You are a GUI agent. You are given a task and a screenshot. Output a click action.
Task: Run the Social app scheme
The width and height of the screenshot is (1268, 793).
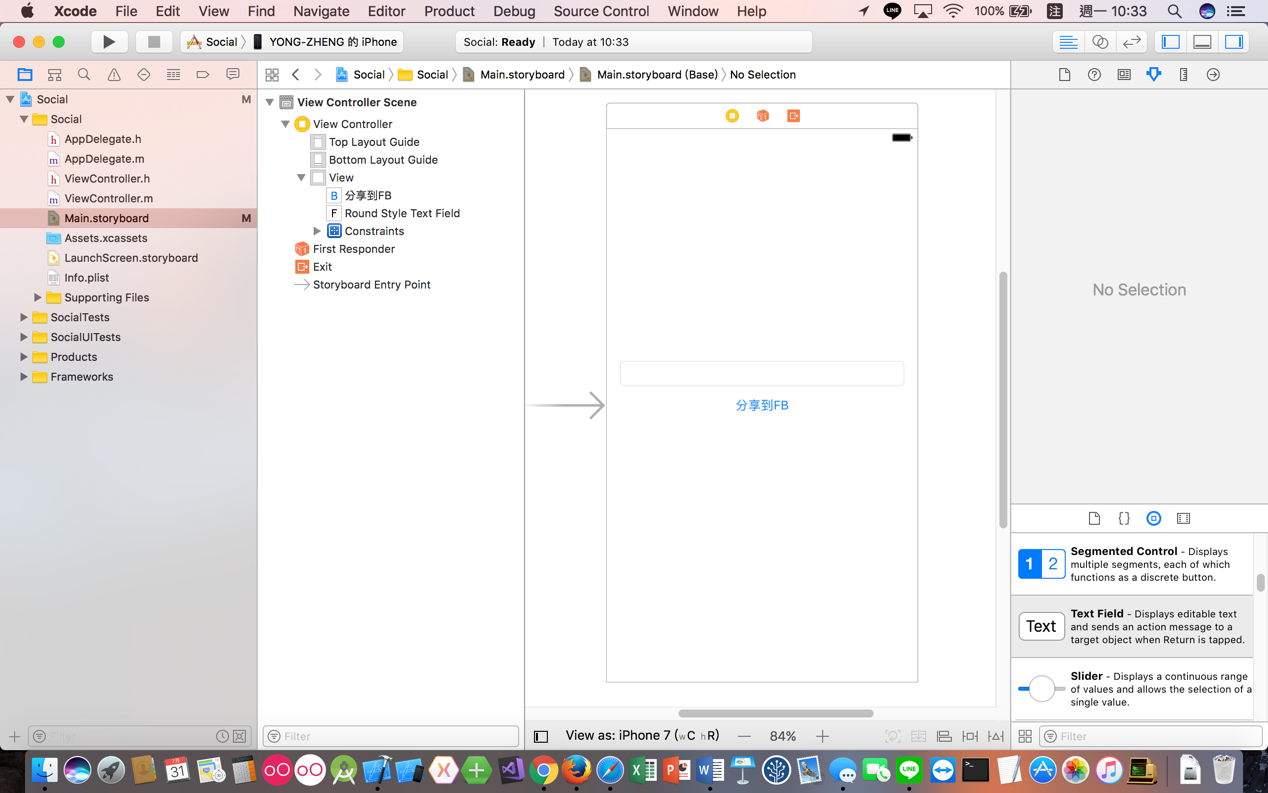click(112, 41)
